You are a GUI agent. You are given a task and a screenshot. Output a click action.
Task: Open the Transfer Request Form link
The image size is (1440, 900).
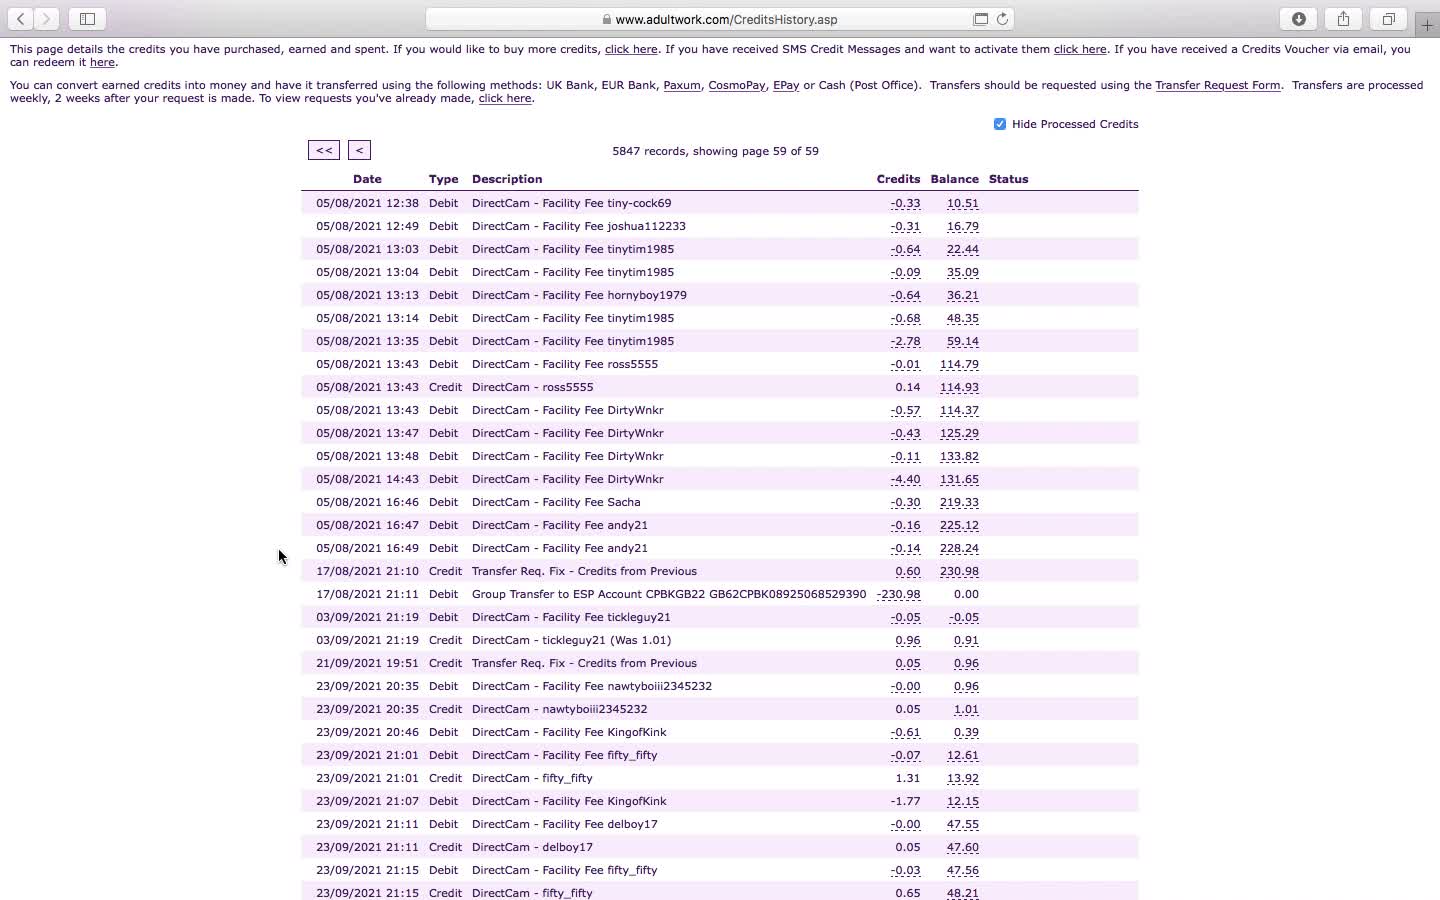tap(1218, 85)
